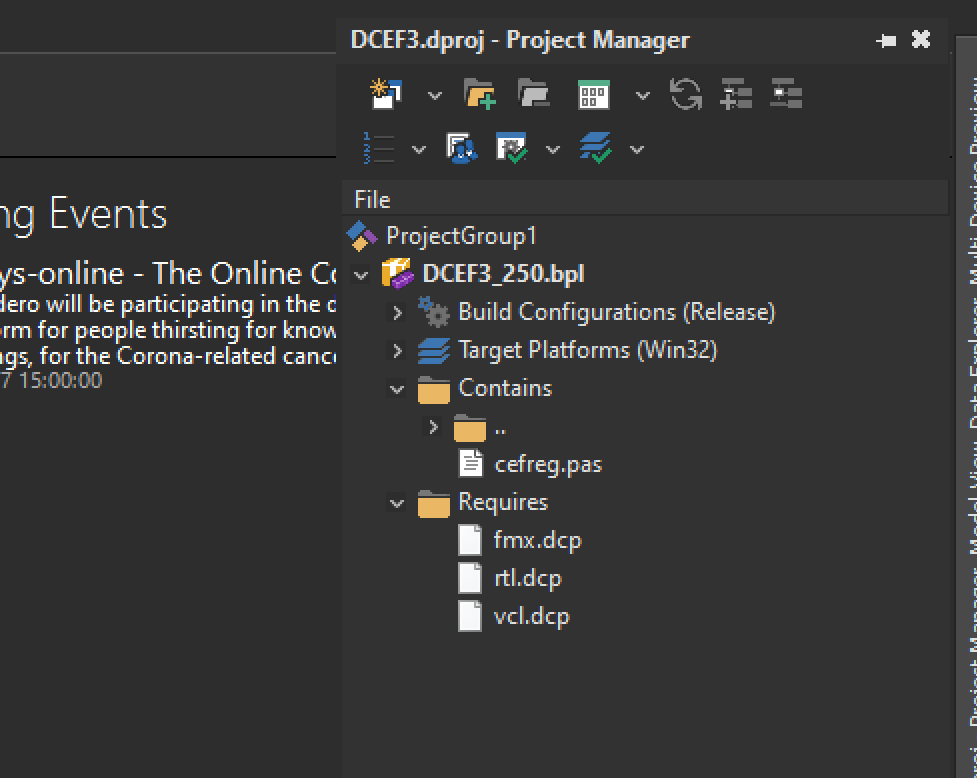Select fmx.dcp in Requires

tap(538, 540)
